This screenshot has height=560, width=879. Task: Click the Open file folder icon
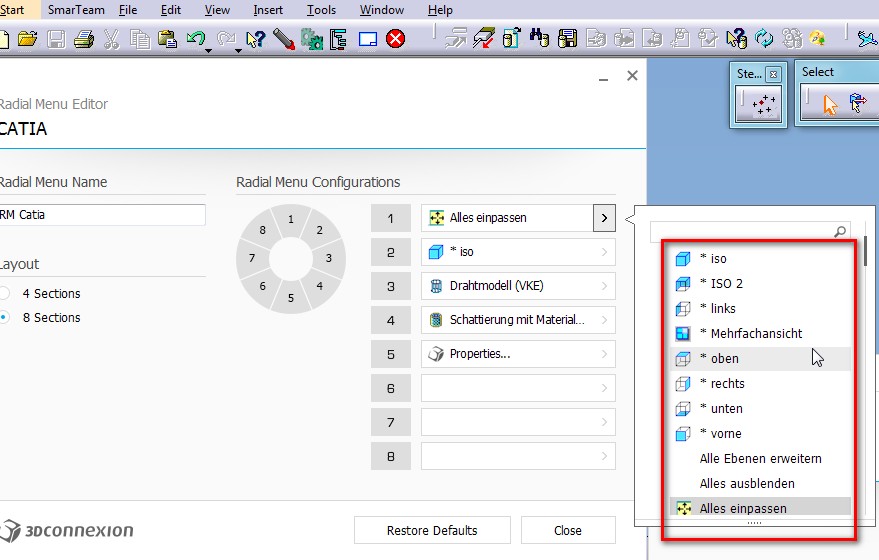27,39
